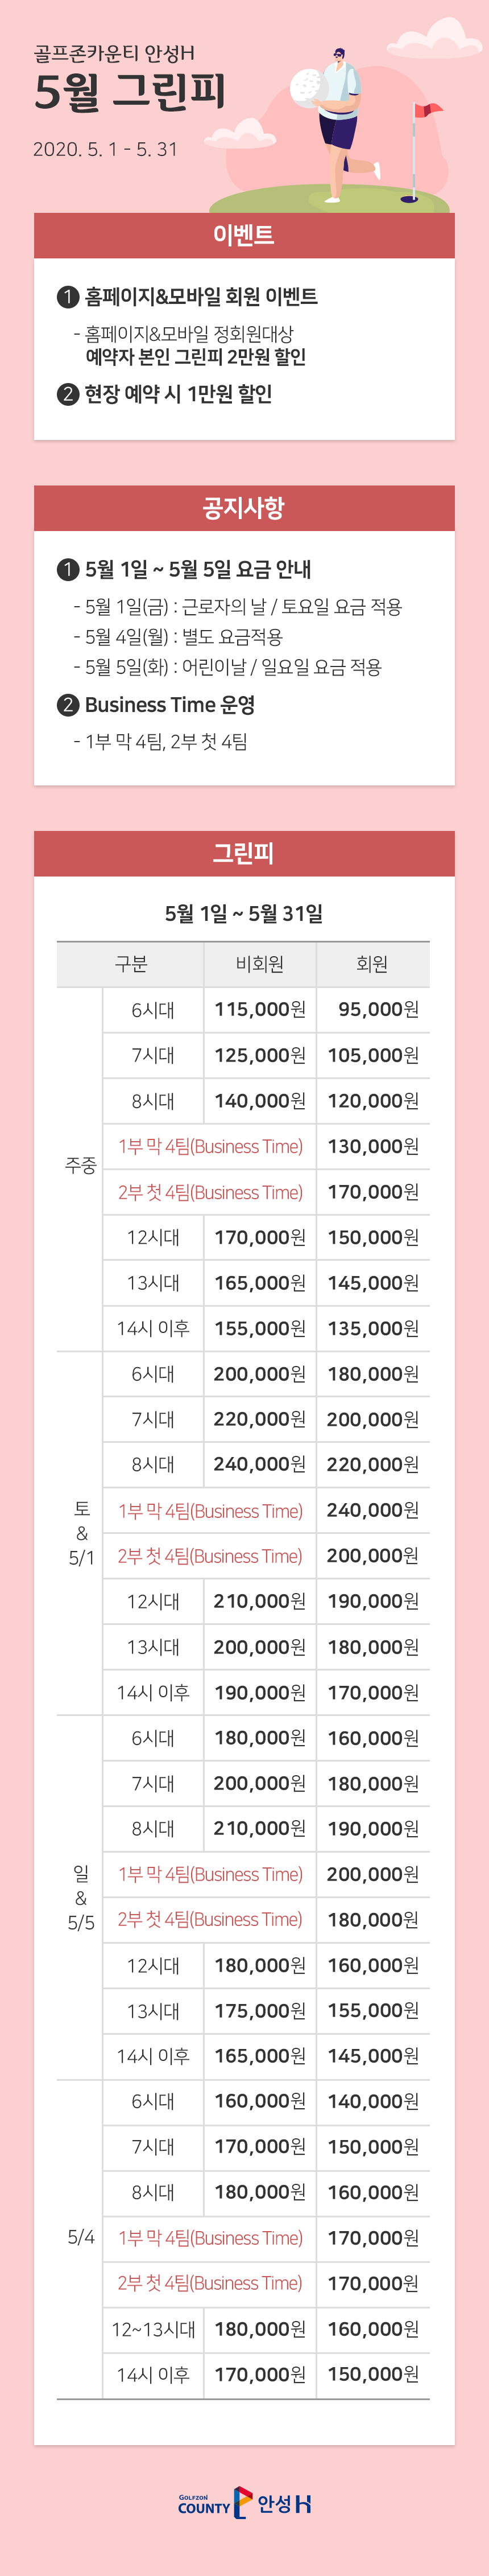The image size is (489, 2576).
Task: Click number 2 bullet beside 현장 예약 시 1만원 할인
Action: [68, 394]
